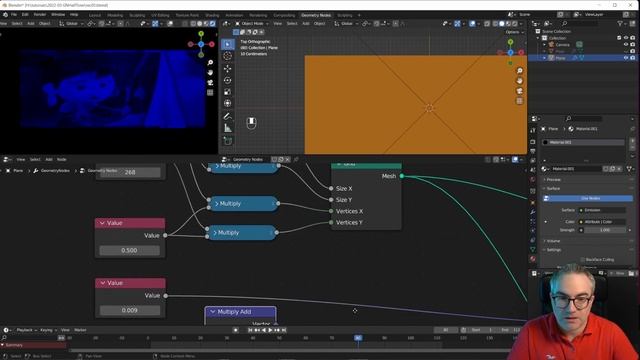Switch to the Geometry Nodes workspace tab

[x=316, y=15]
